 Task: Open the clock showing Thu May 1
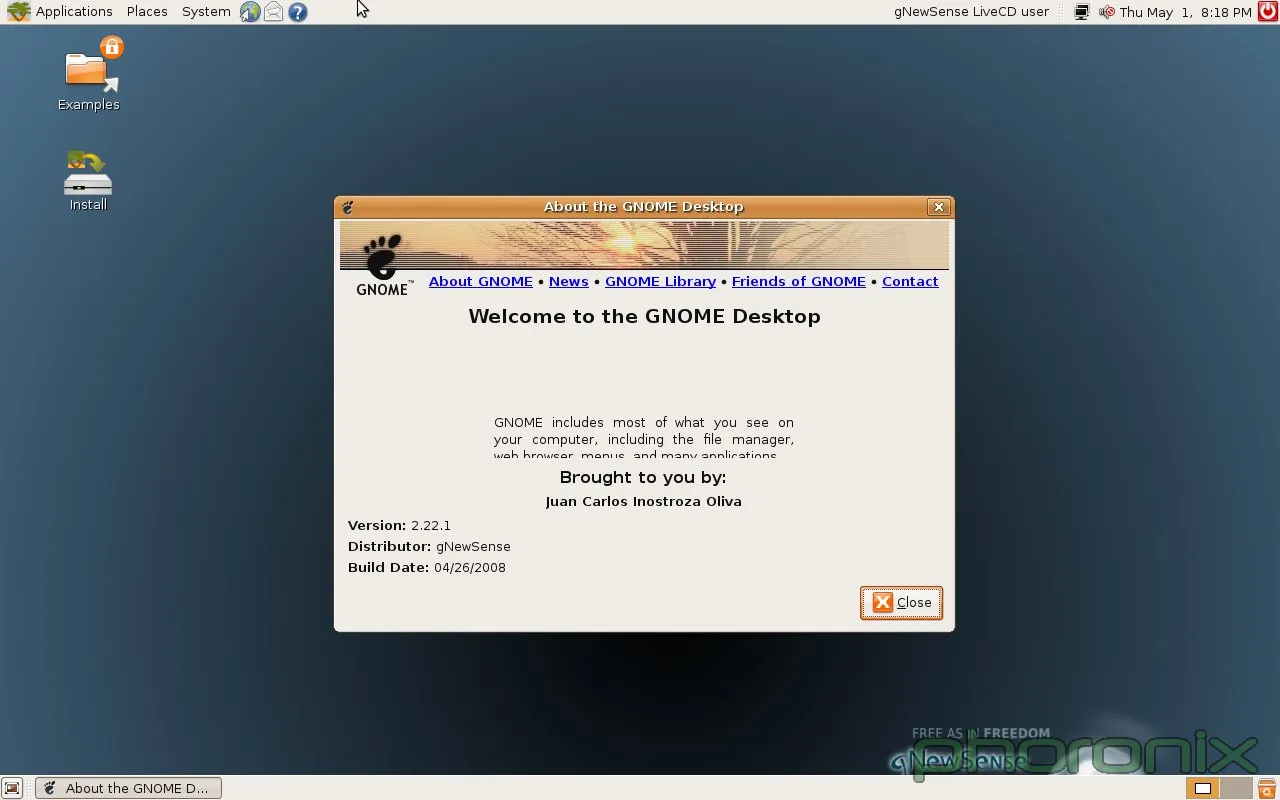pos(1185,12)
